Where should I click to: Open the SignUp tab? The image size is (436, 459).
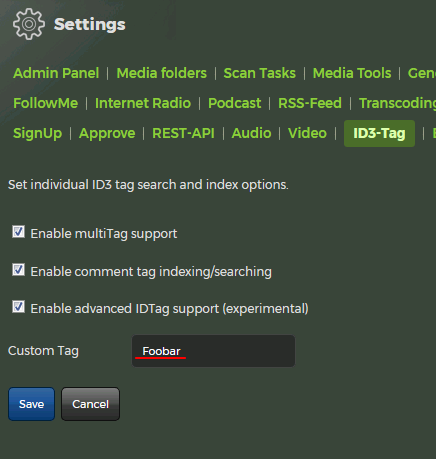coord(37,133)
